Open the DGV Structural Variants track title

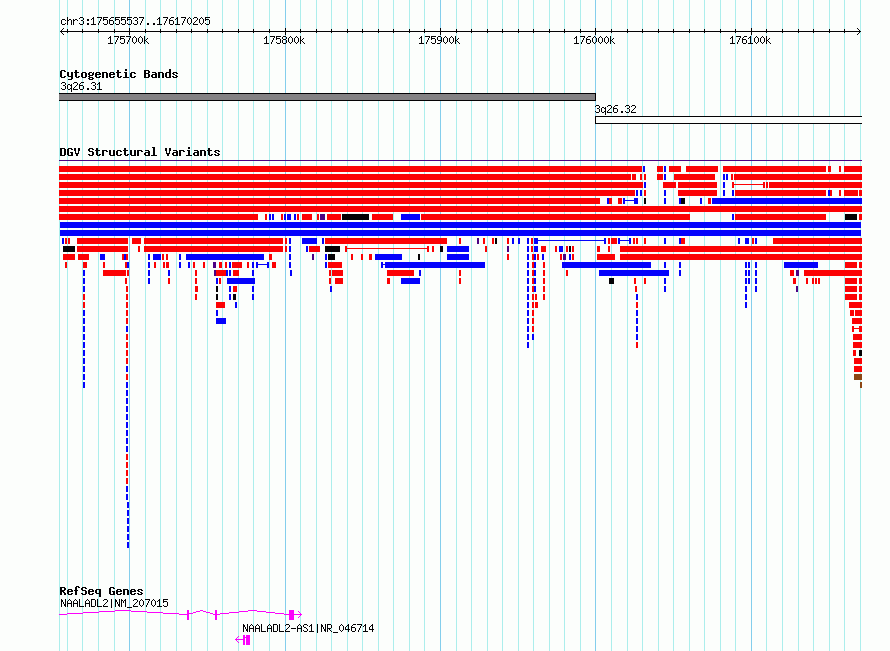[140, 152]
